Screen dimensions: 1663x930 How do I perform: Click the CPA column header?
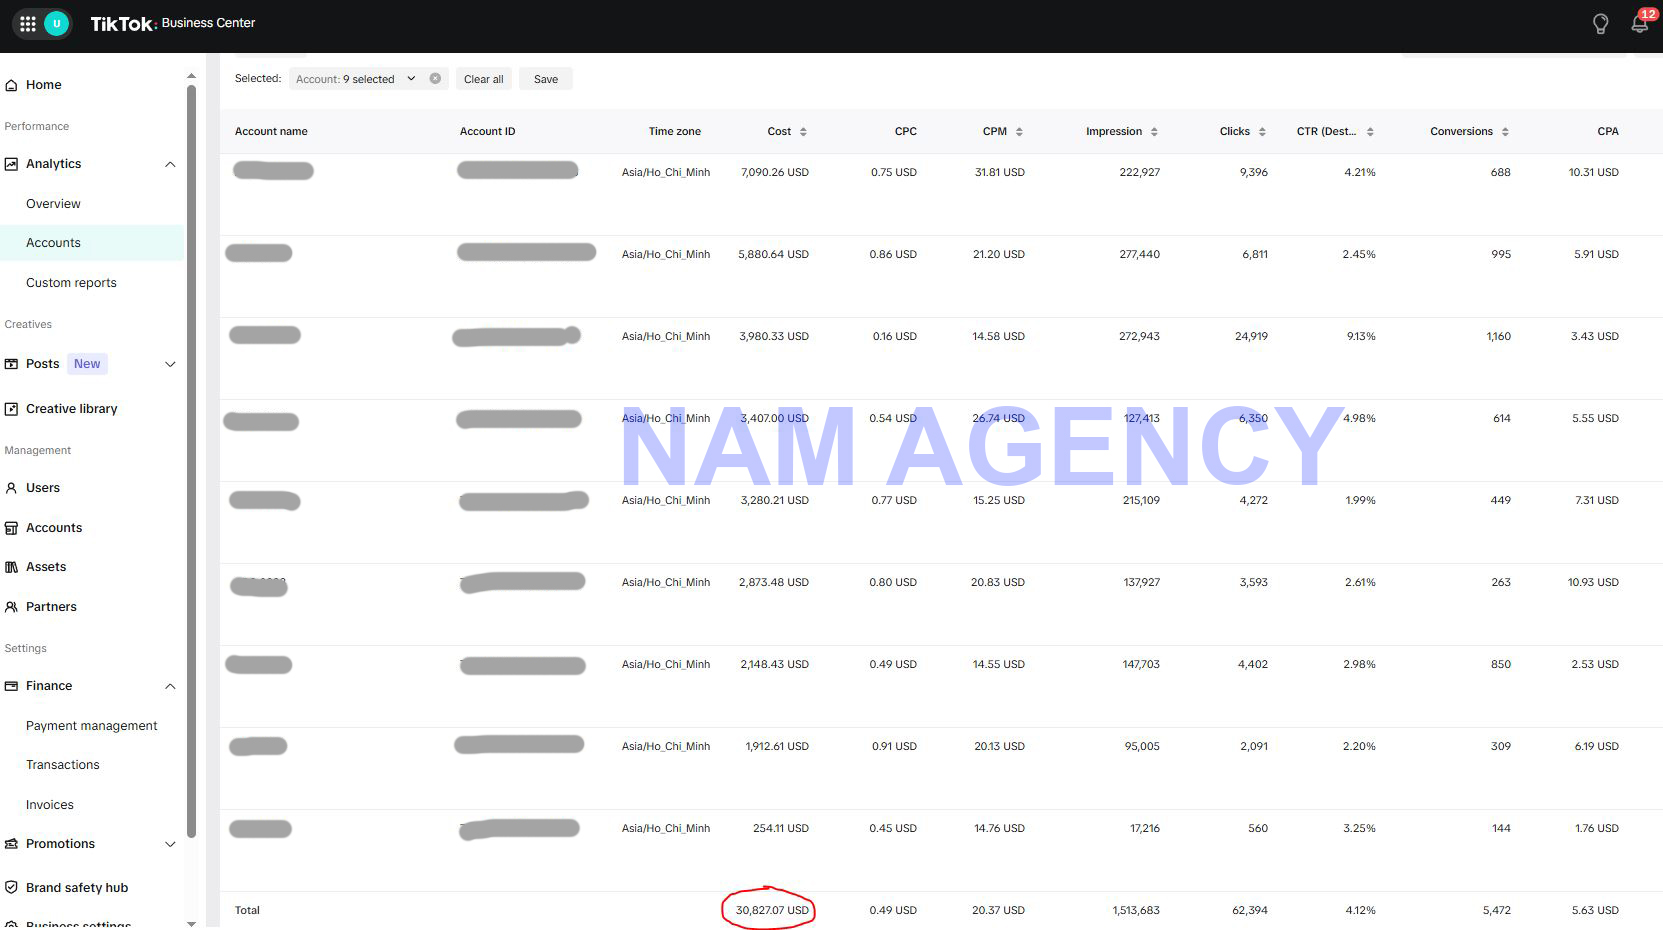[x=1608, y=132]
